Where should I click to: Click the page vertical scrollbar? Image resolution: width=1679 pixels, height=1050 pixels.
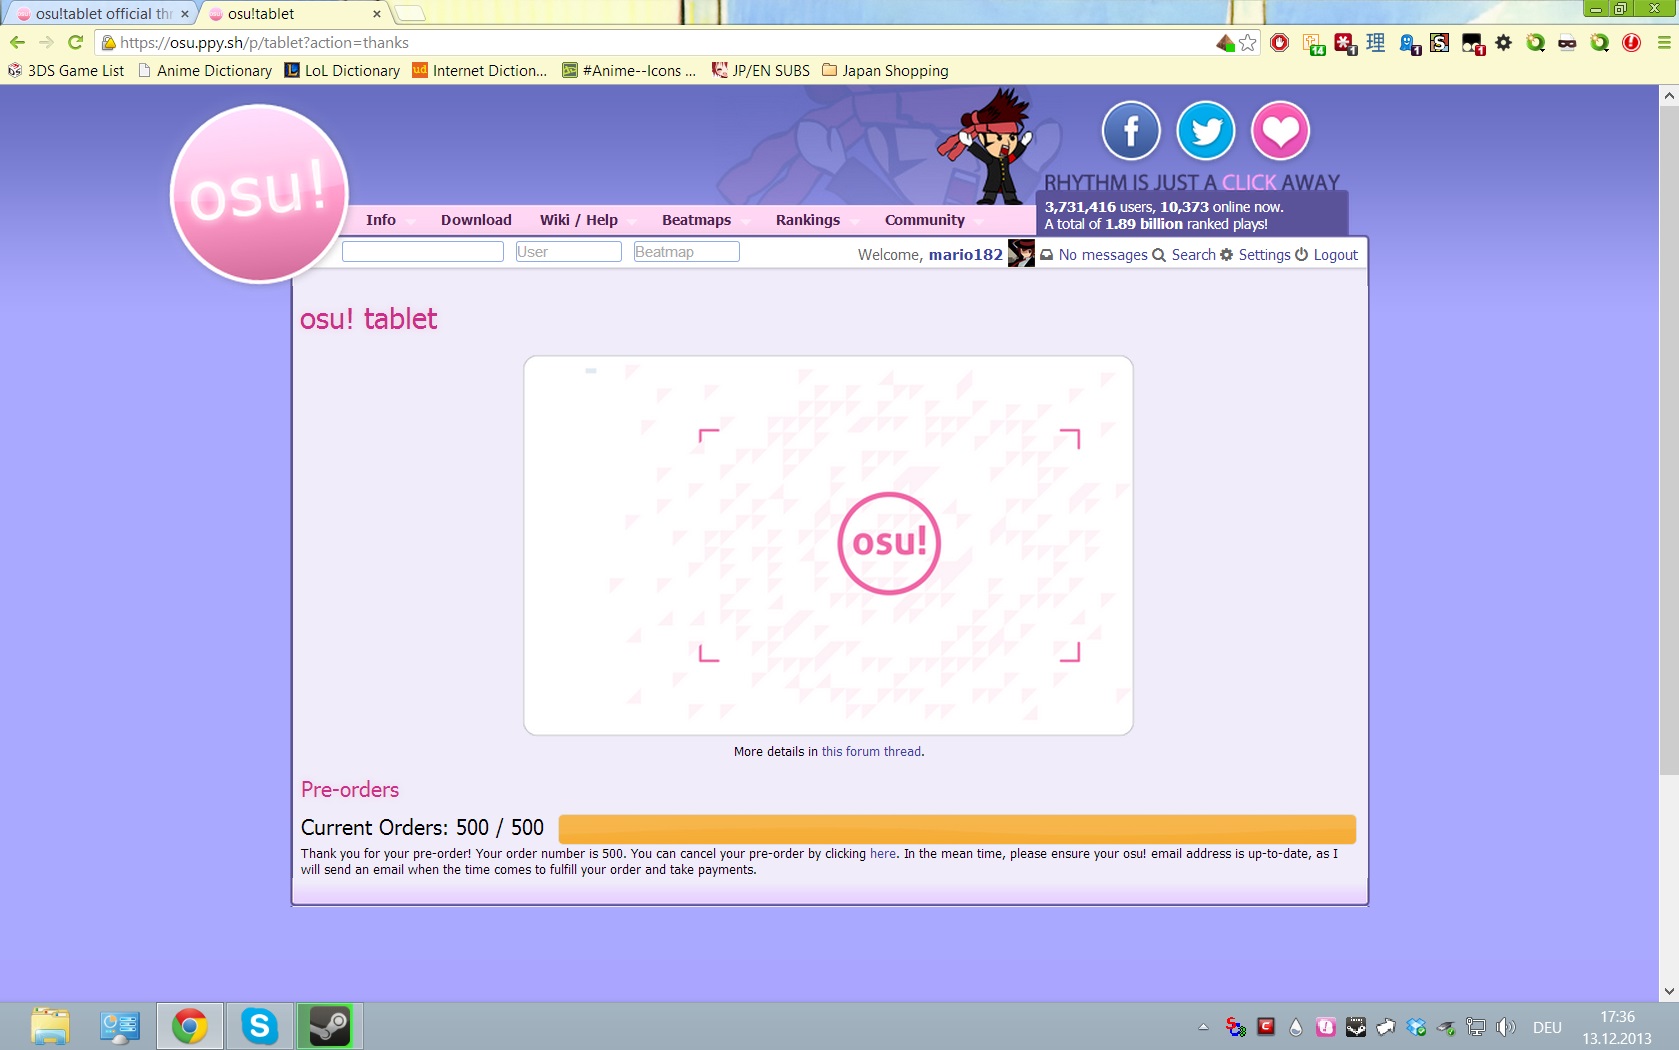tap(1668, 440)
